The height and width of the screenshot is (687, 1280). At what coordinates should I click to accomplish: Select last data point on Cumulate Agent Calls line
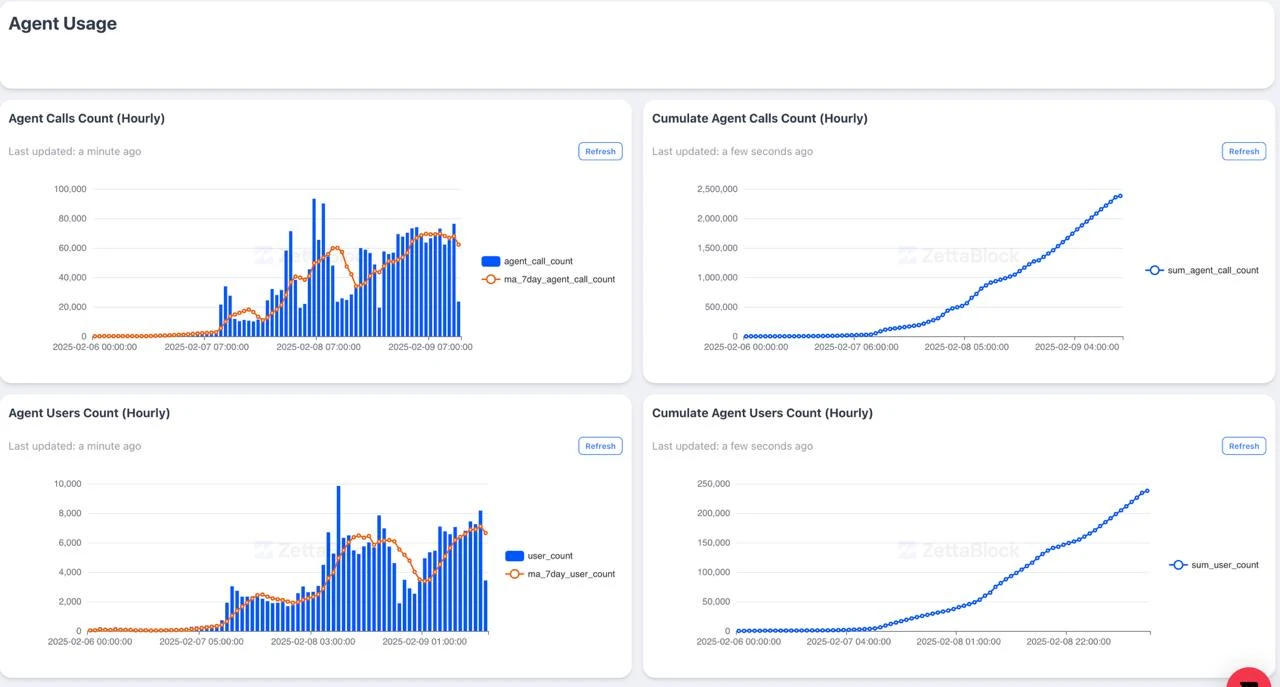point(1119,196)
